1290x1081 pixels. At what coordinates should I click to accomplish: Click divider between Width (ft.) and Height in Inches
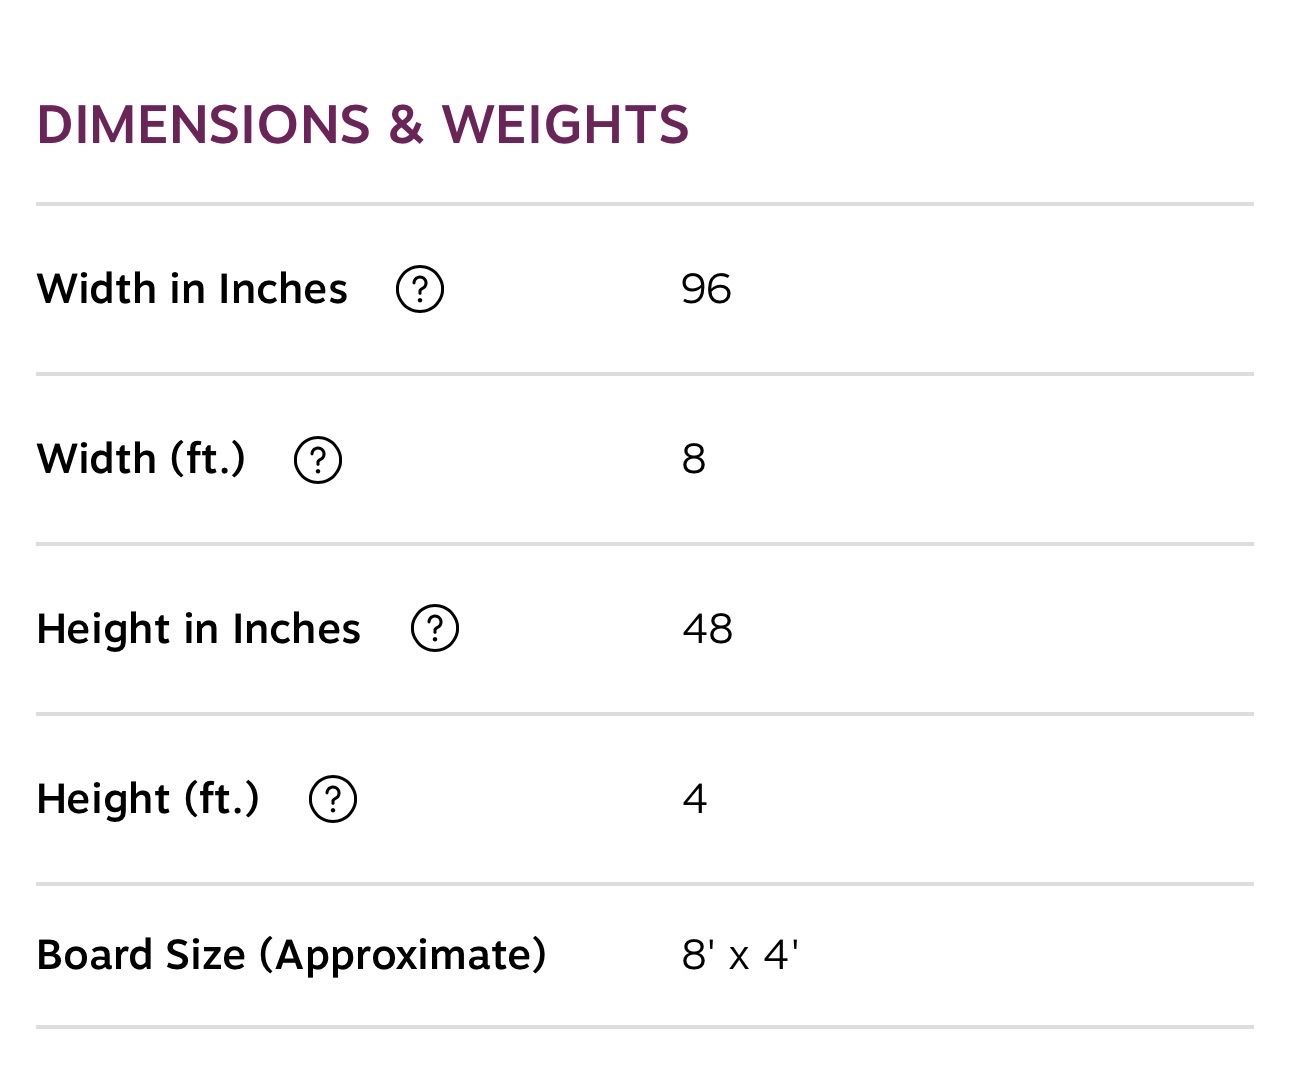click(x=645, y=544)
